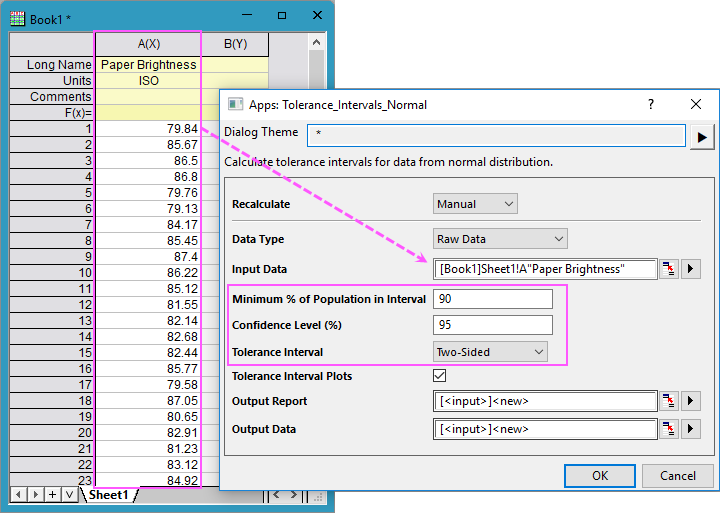This screenshot has height=513, width=720.
Task: Open the arrow menu next to Input Data
Action: point(691,269)
